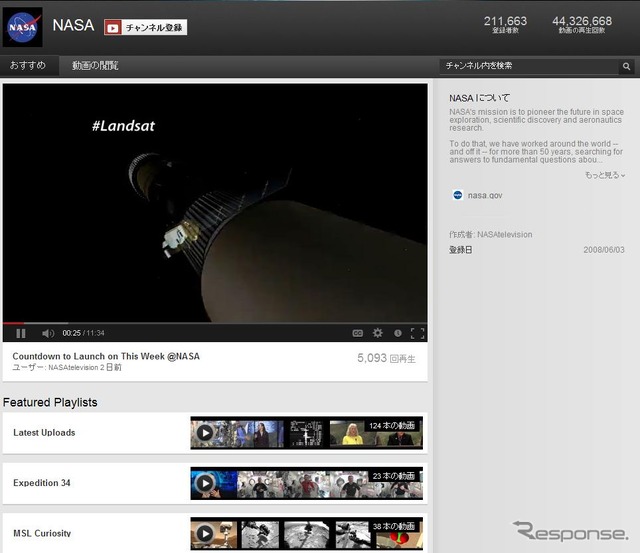Open the Latest Uploads playlist
This screenshot has width=640, height=553.
44,433
